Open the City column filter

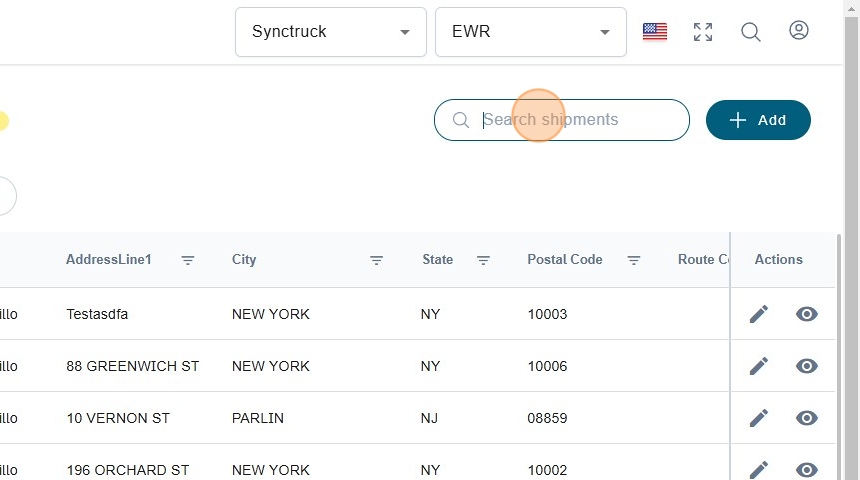pyautogui.click(x=377, y=260)
